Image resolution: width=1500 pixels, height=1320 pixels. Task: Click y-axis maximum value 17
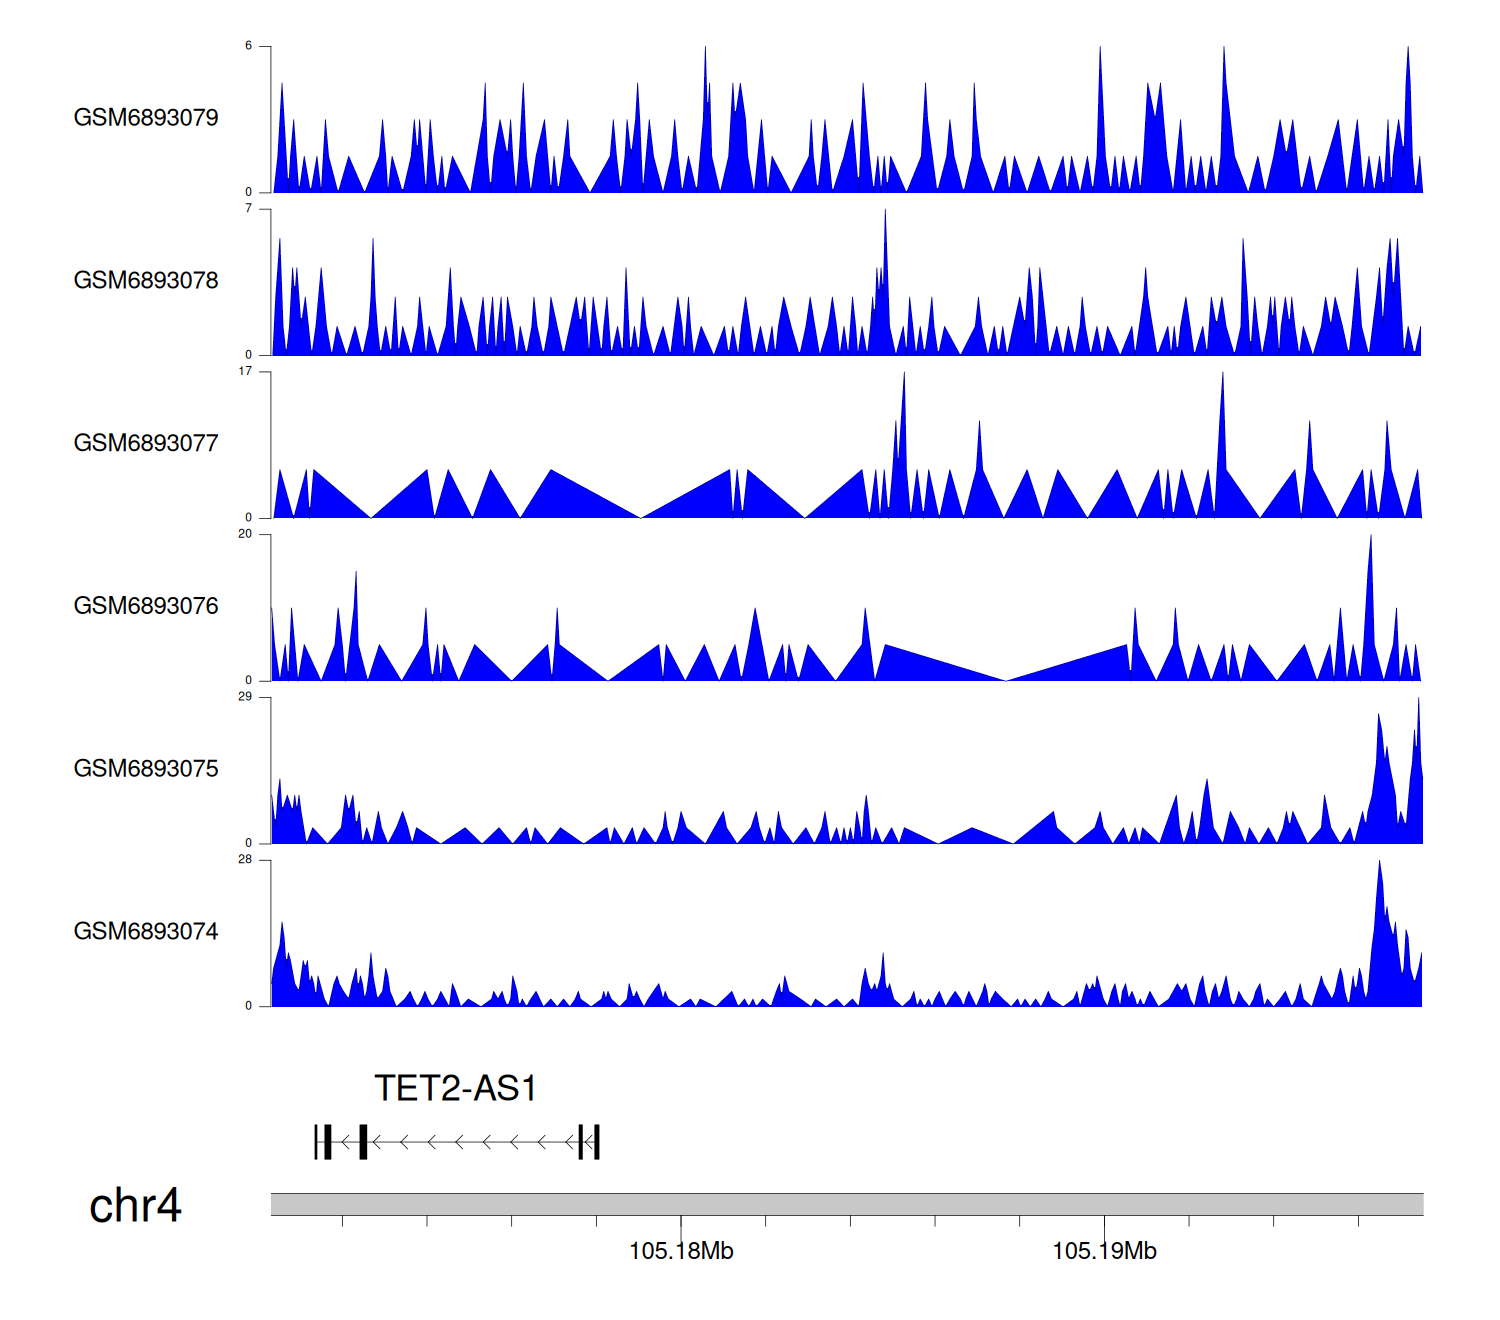coord(245,371)
